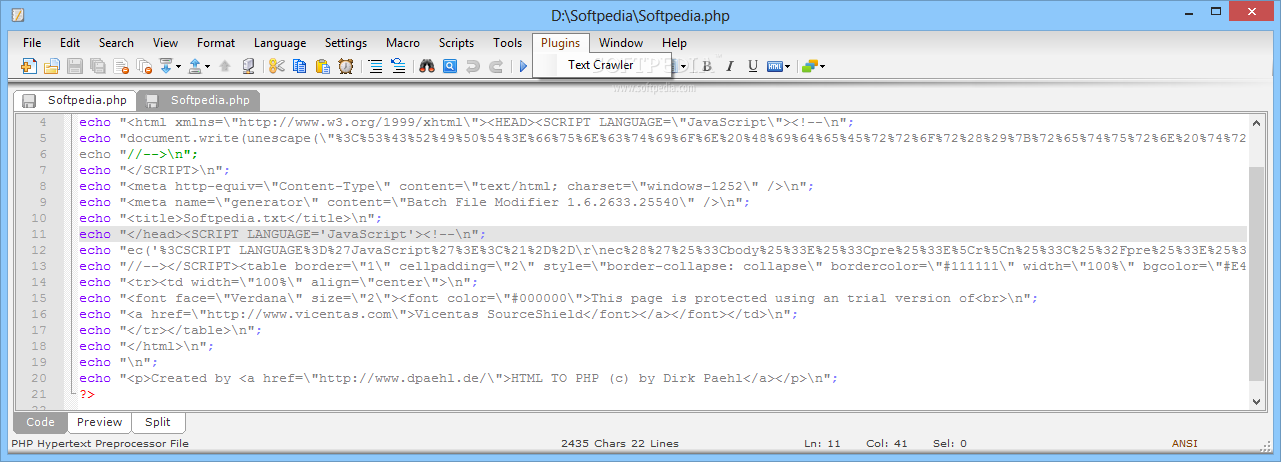This screenshot has width=1281, height=462.
Task: Open the File menu
Action: click(x=32, y=43)
